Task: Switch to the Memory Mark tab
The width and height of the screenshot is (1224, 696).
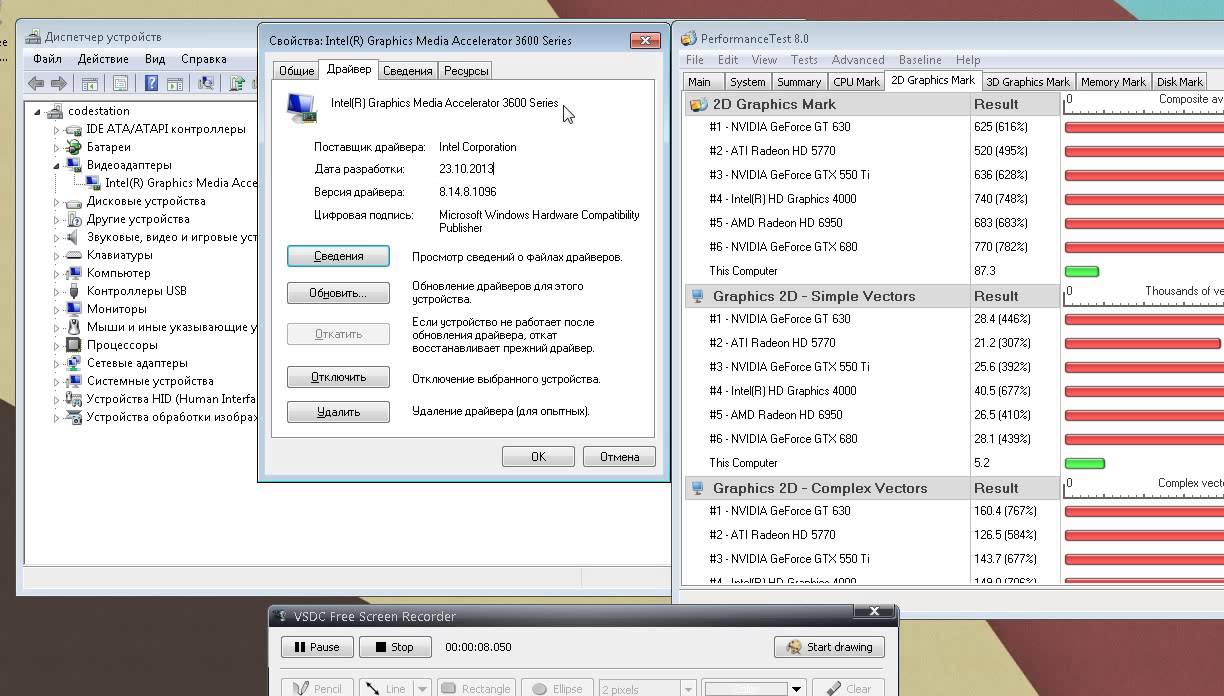Action: point(1113,82)
